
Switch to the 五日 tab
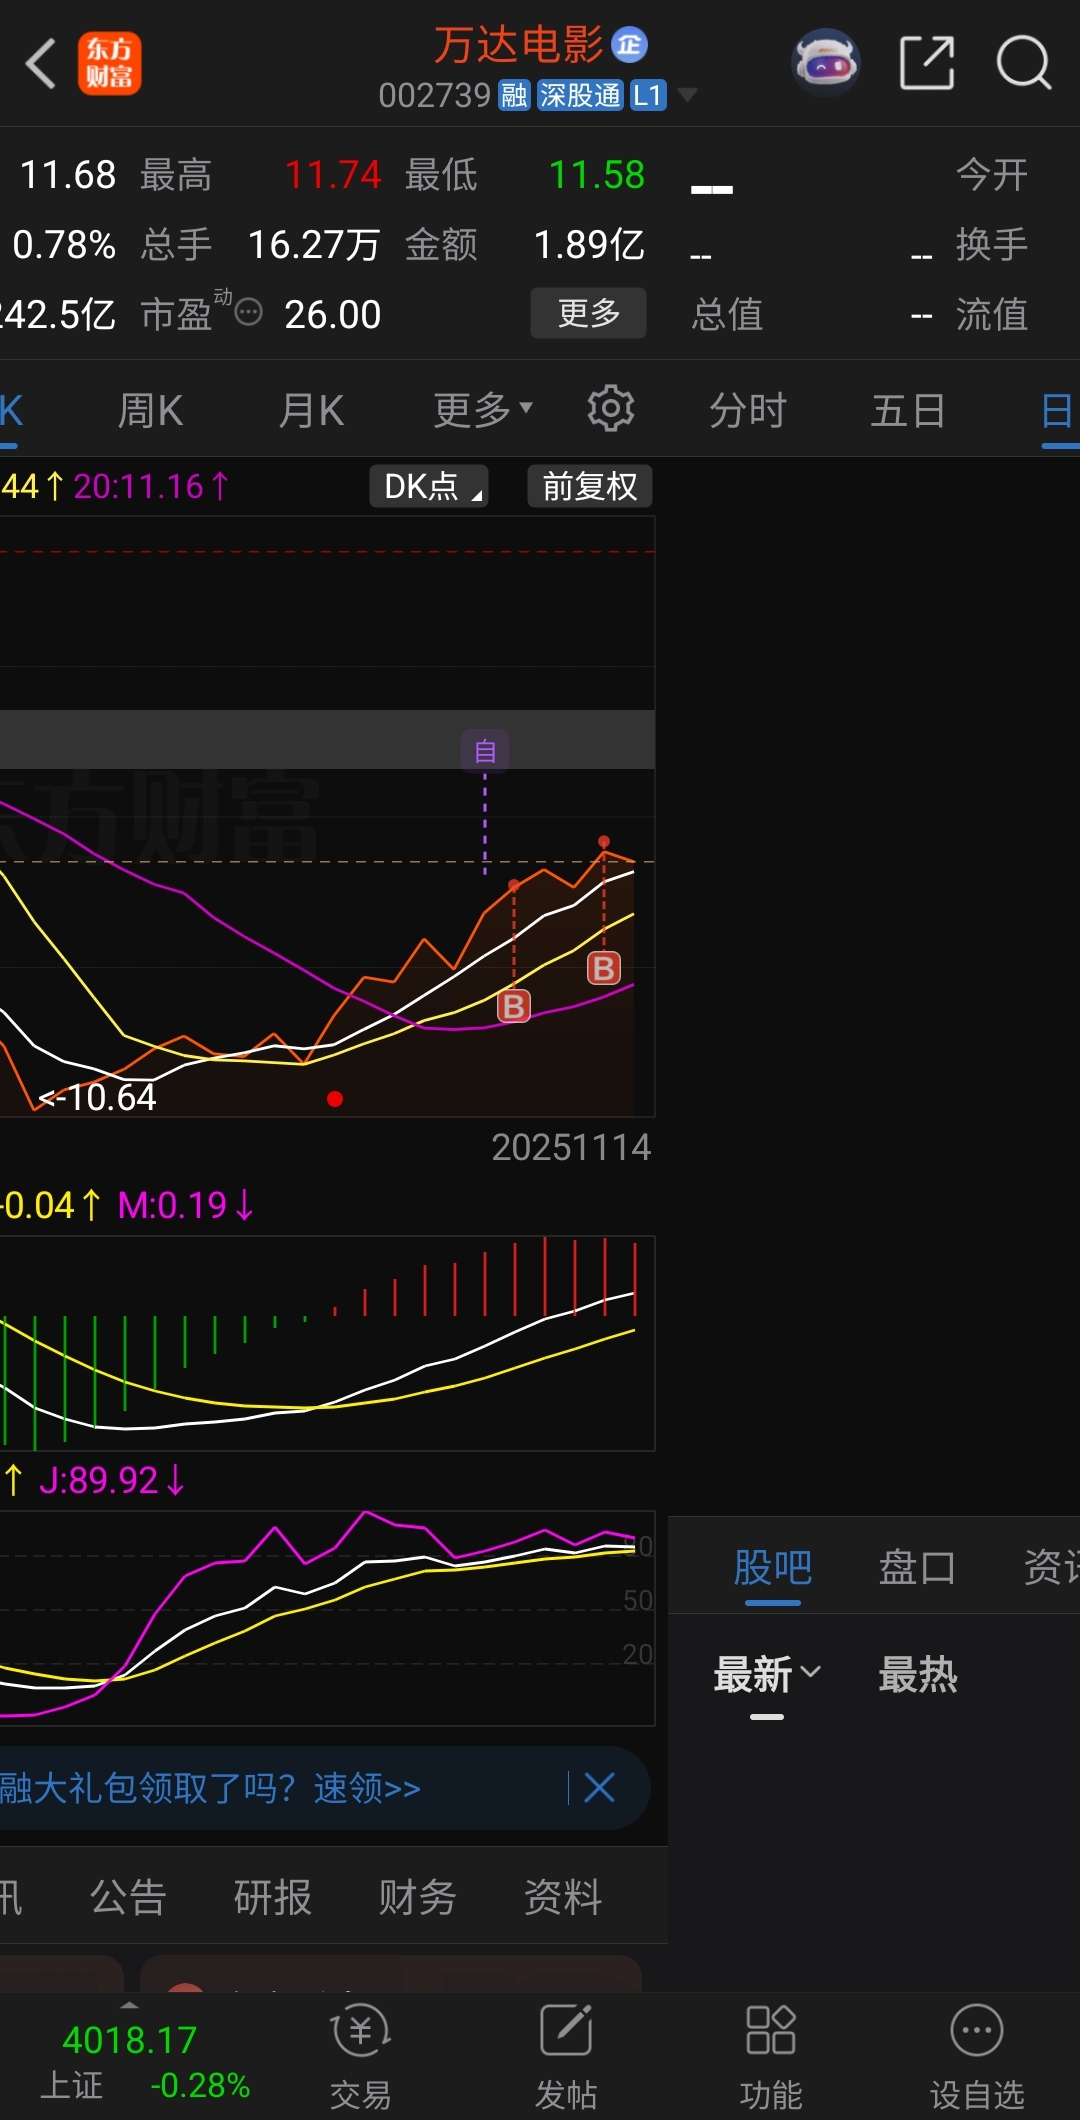[908, 410]
